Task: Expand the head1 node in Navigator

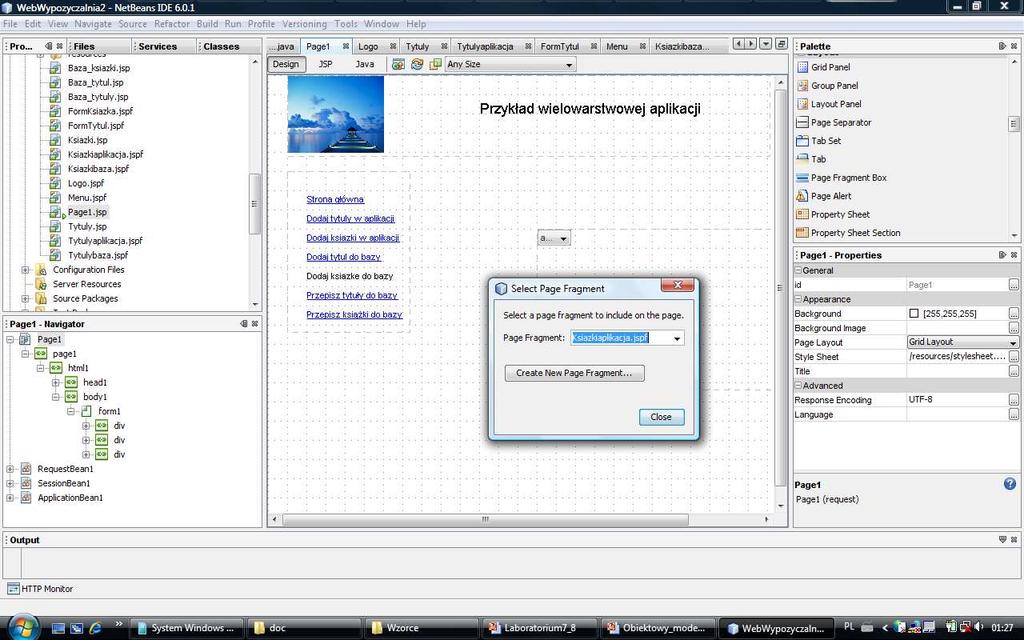Action: coord(56,382)
